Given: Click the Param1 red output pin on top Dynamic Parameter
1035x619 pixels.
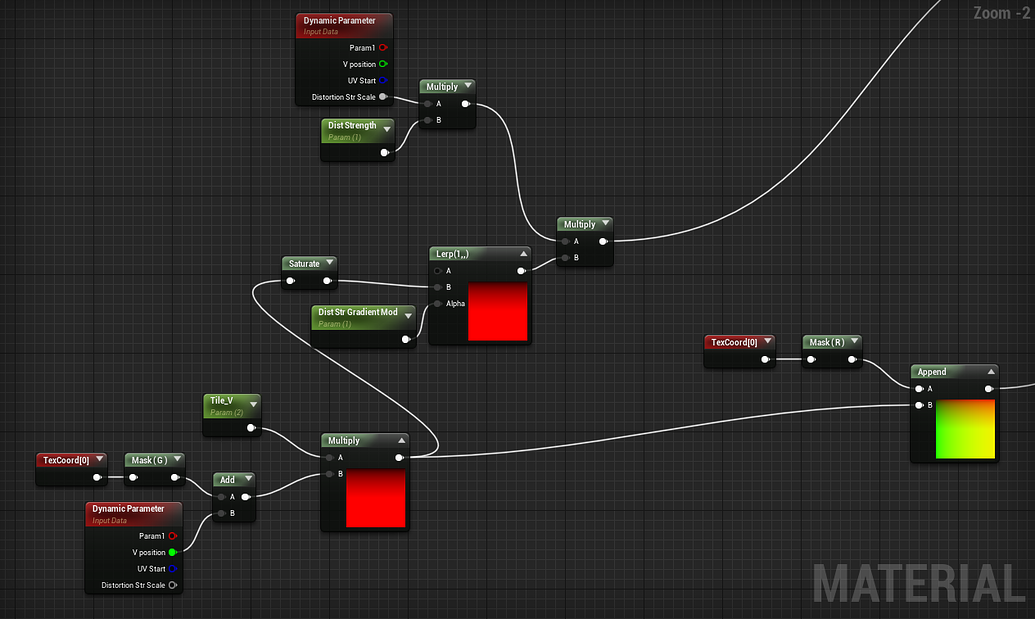Looking at the screenshot, I should tap(385, 47).
